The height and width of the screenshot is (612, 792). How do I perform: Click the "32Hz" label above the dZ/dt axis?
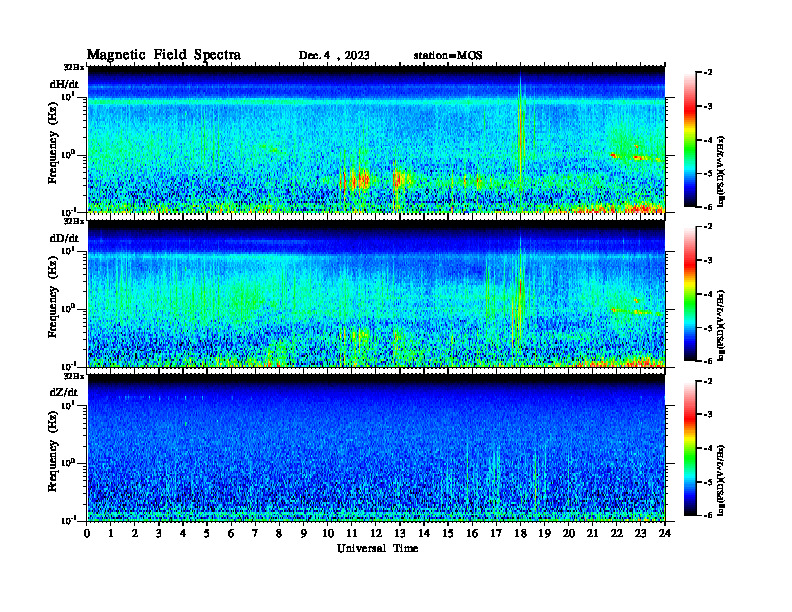(x=73, y=376)
